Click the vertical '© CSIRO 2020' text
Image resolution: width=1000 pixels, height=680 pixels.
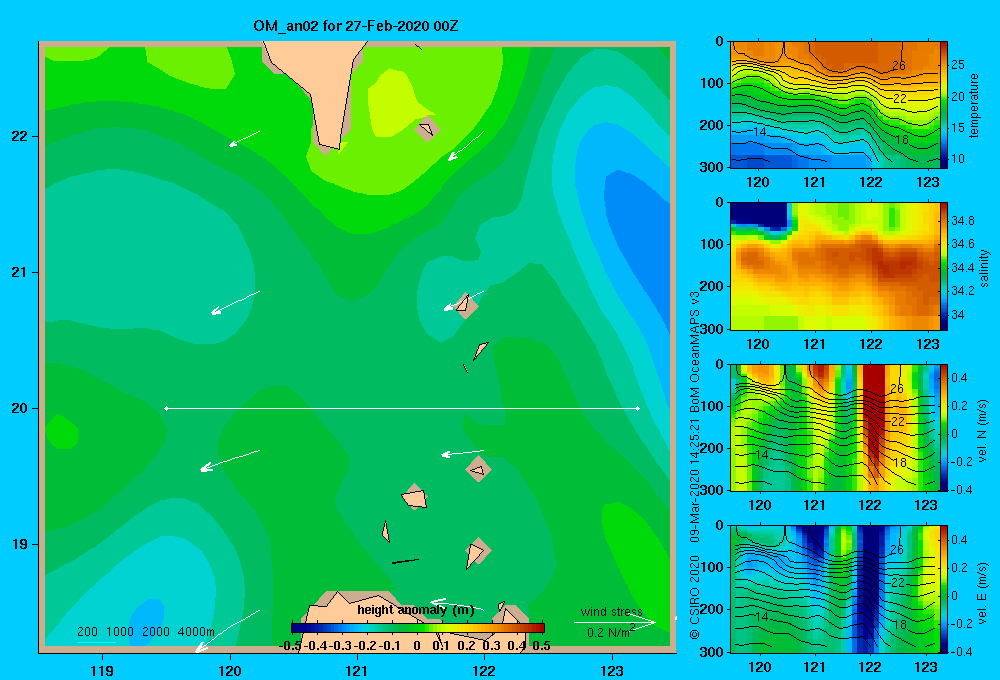coord(695,596)
